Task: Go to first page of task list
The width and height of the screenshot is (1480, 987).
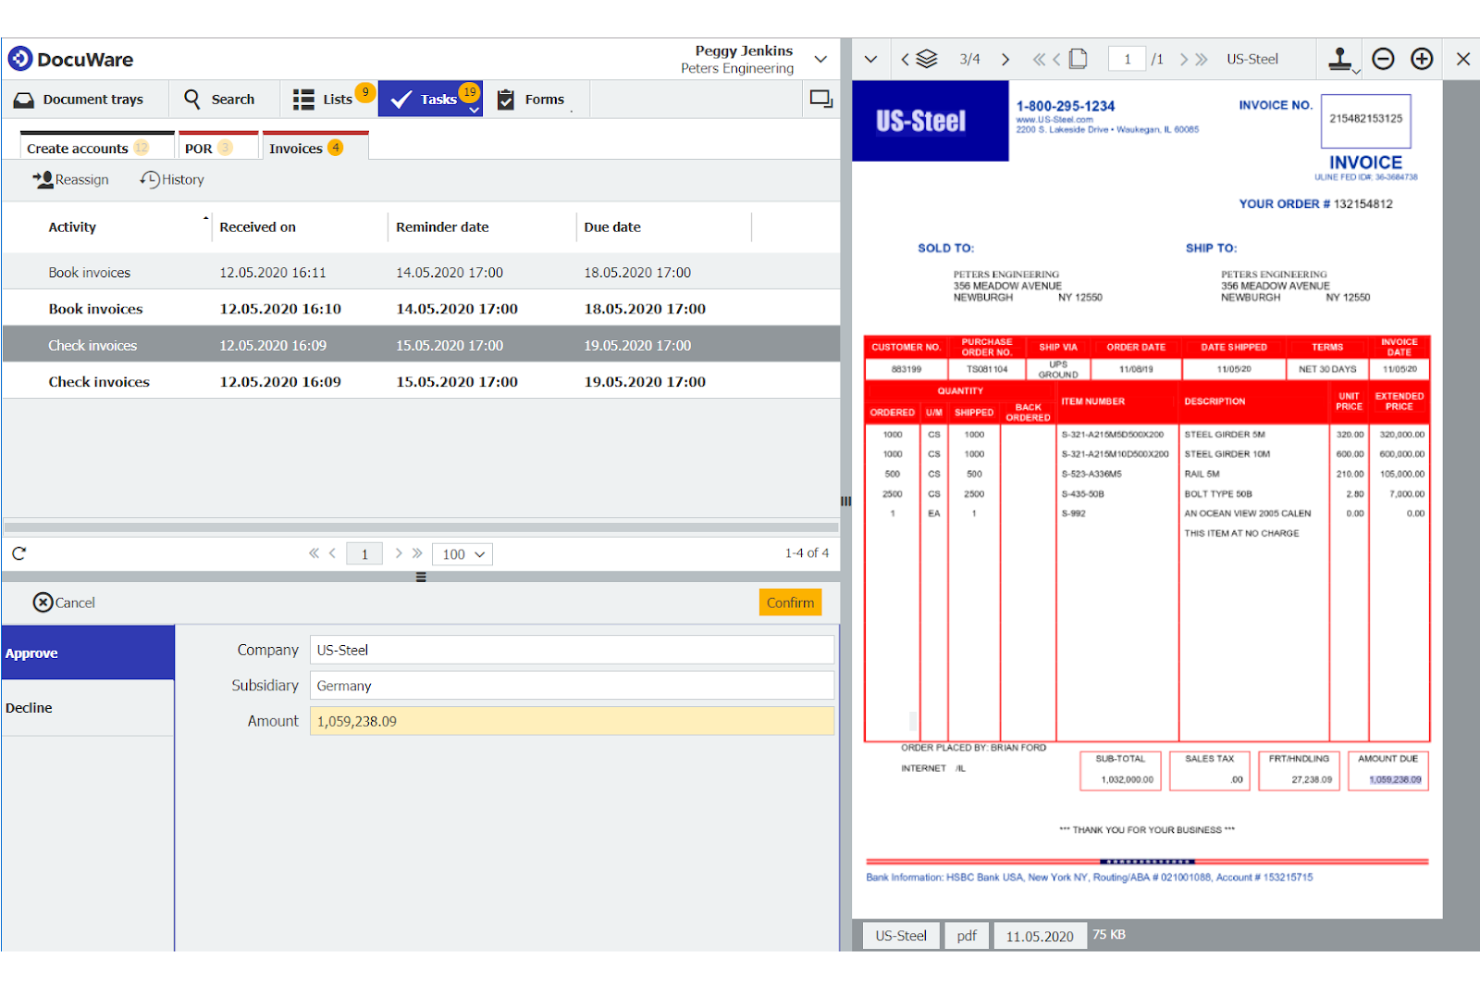Action: 314,553
